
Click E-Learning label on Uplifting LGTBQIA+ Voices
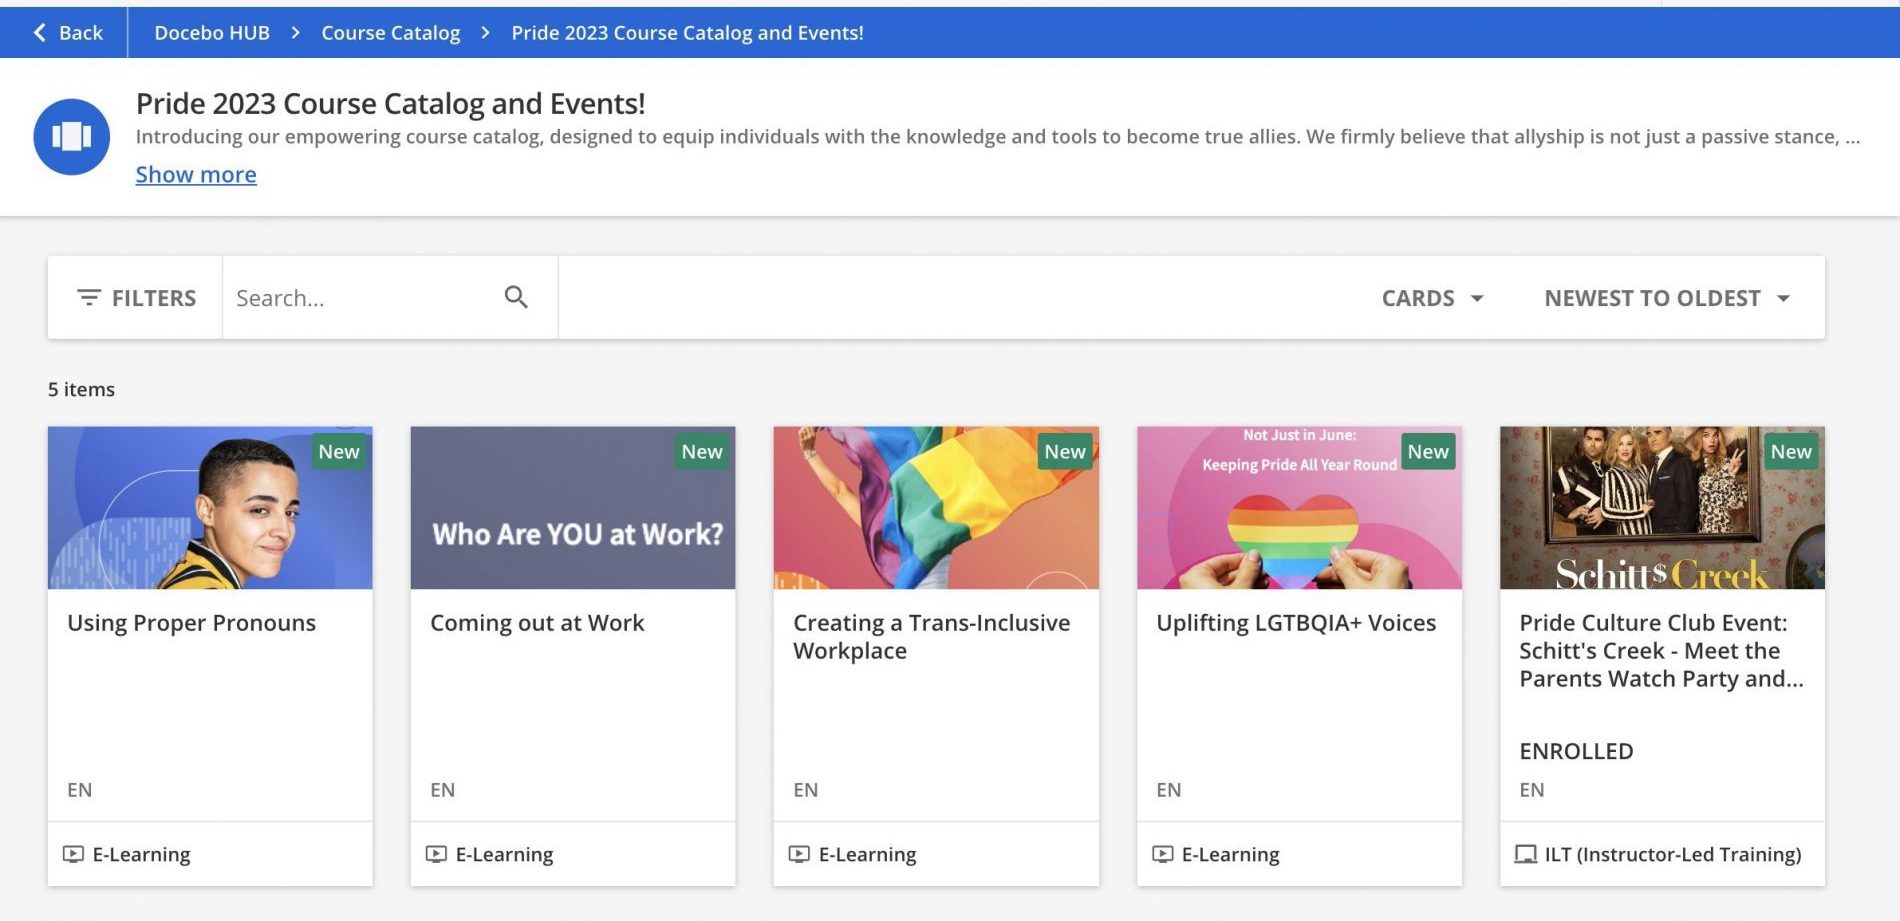tap(1230, 854)
